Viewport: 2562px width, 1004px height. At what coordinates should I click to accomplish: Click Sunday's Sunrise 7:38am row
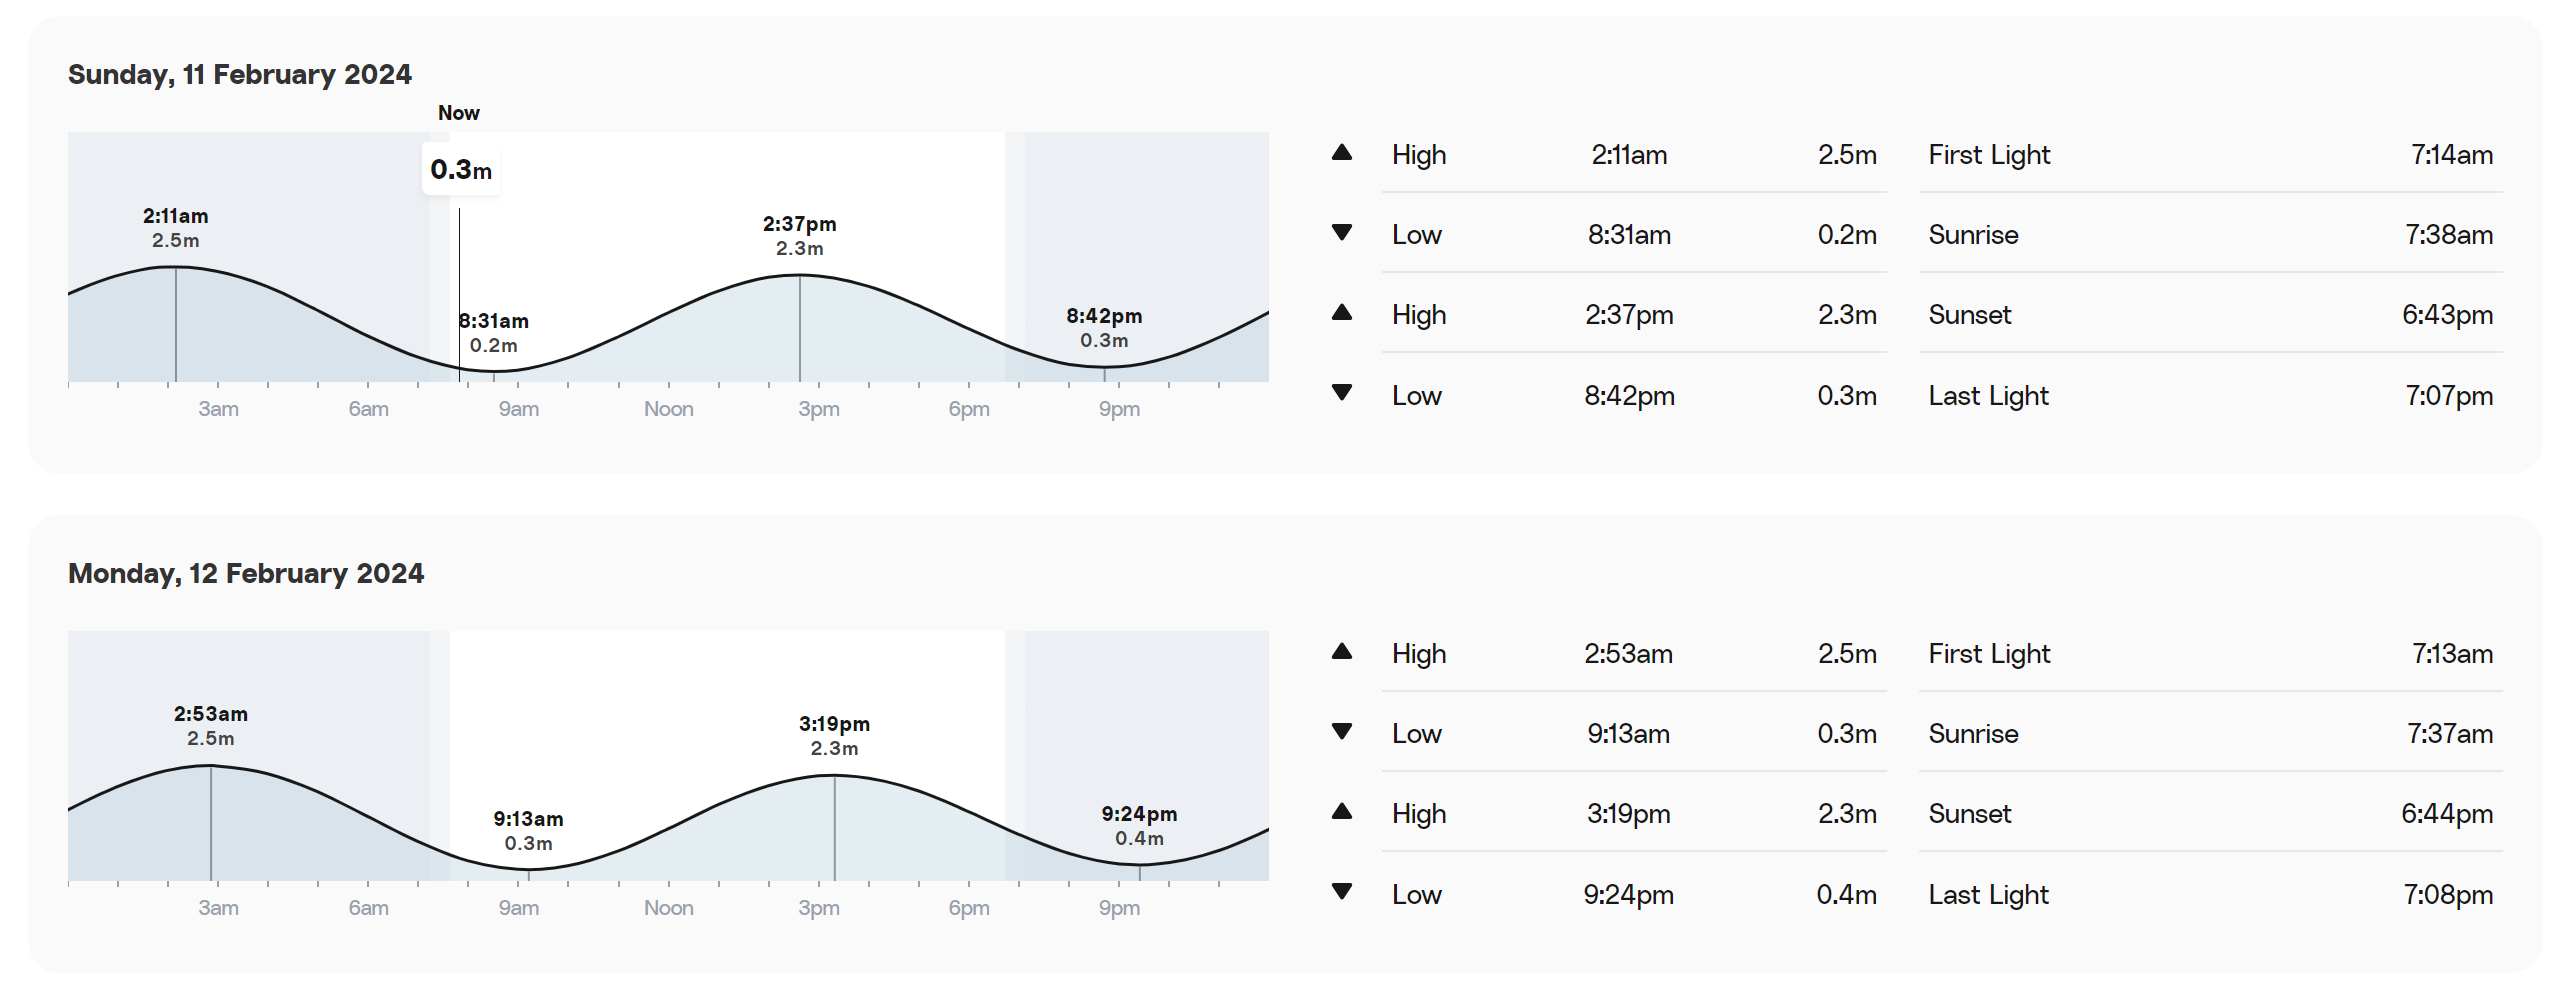click(x=2210, y=234)
